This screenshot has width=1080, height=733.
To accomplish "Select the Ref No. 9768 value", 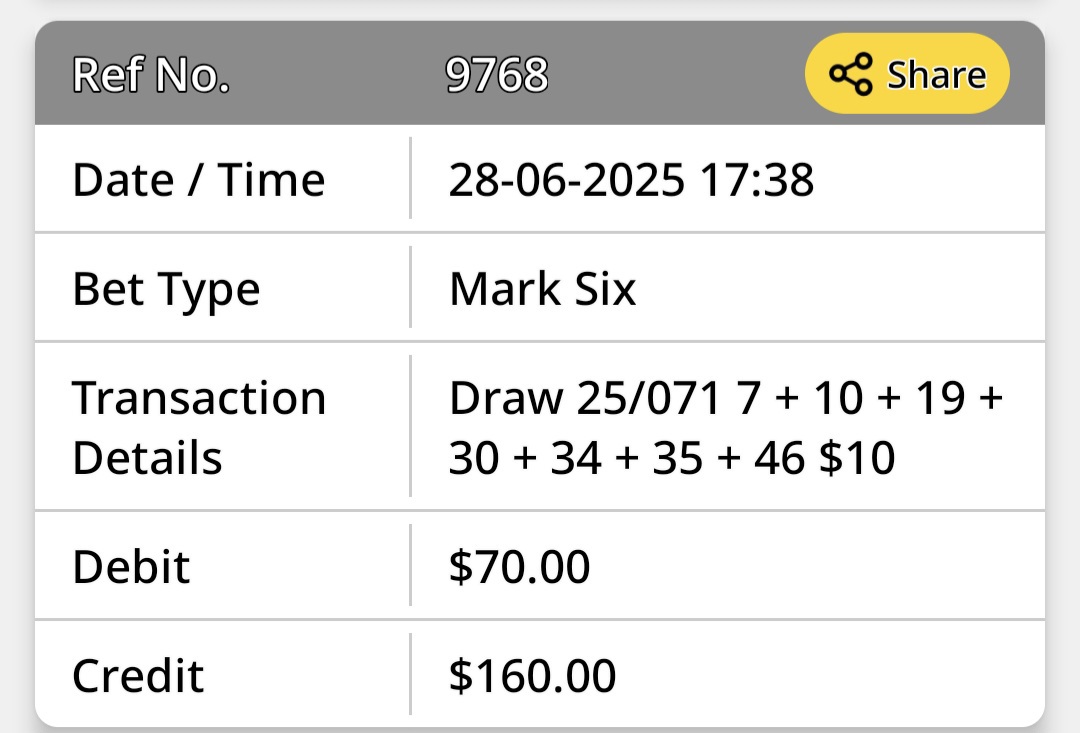I will click(497, 74).
